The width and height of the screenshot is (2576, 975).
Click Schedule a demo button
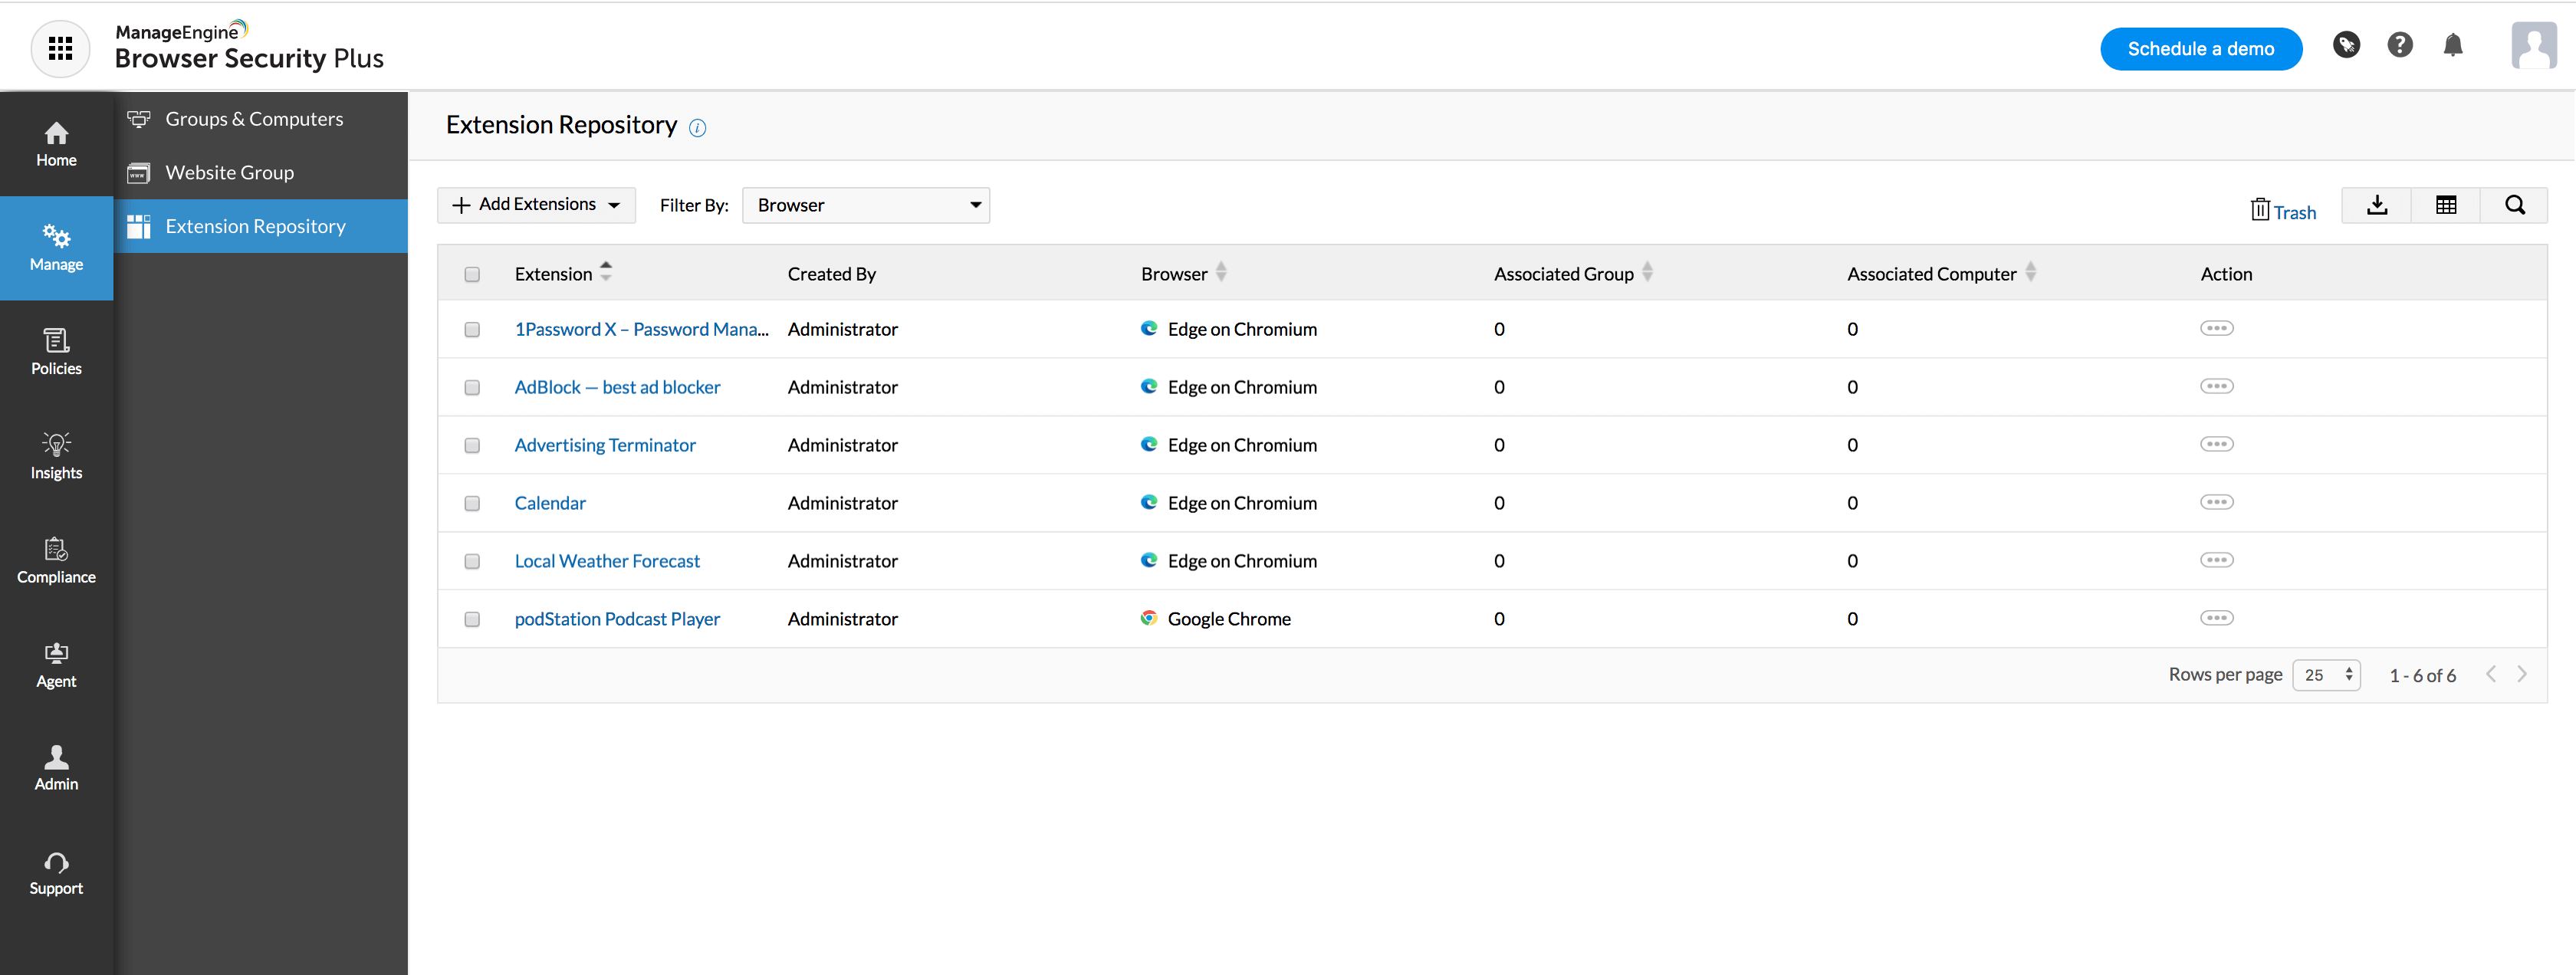(x=2200, y=49)
